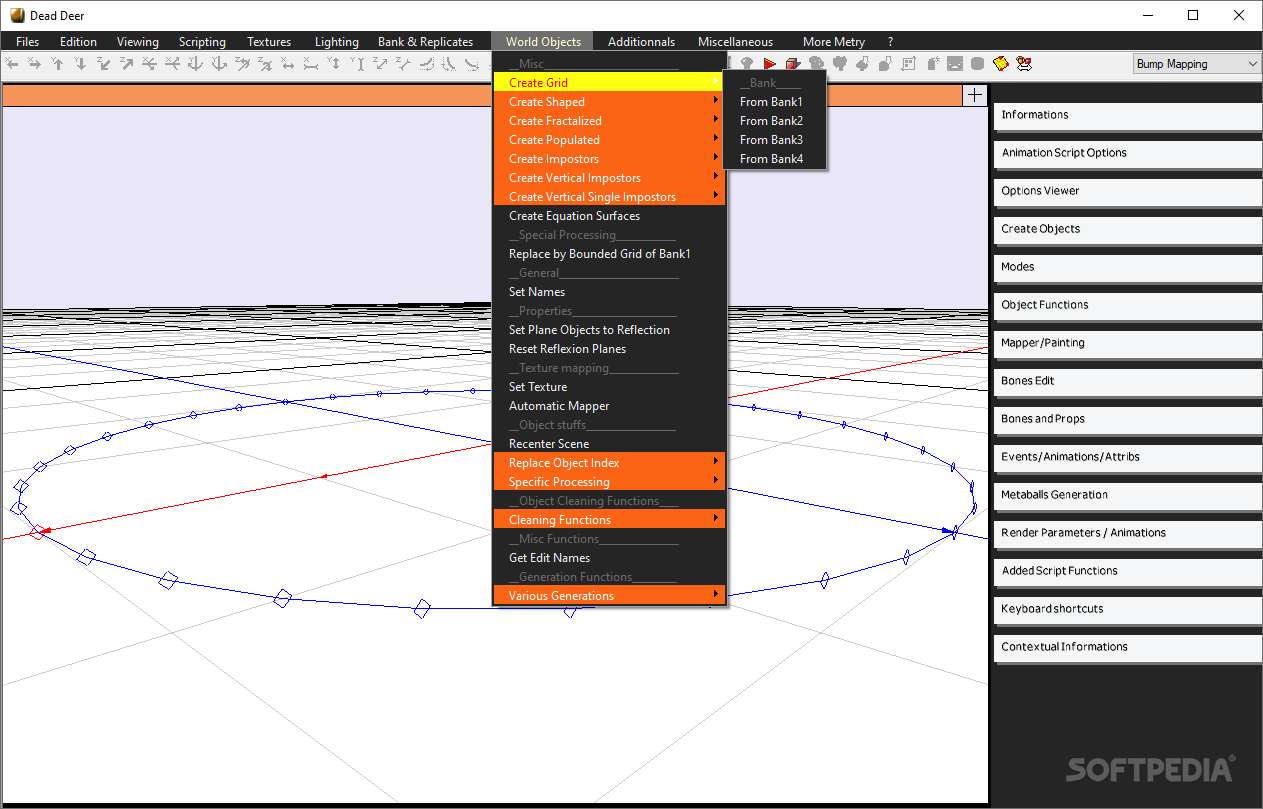Image resolution: width=1263 pixels, height=809 pixels.
Task: Expand Create Vertical Single Impostors submenu
Action: pos(610,197)
